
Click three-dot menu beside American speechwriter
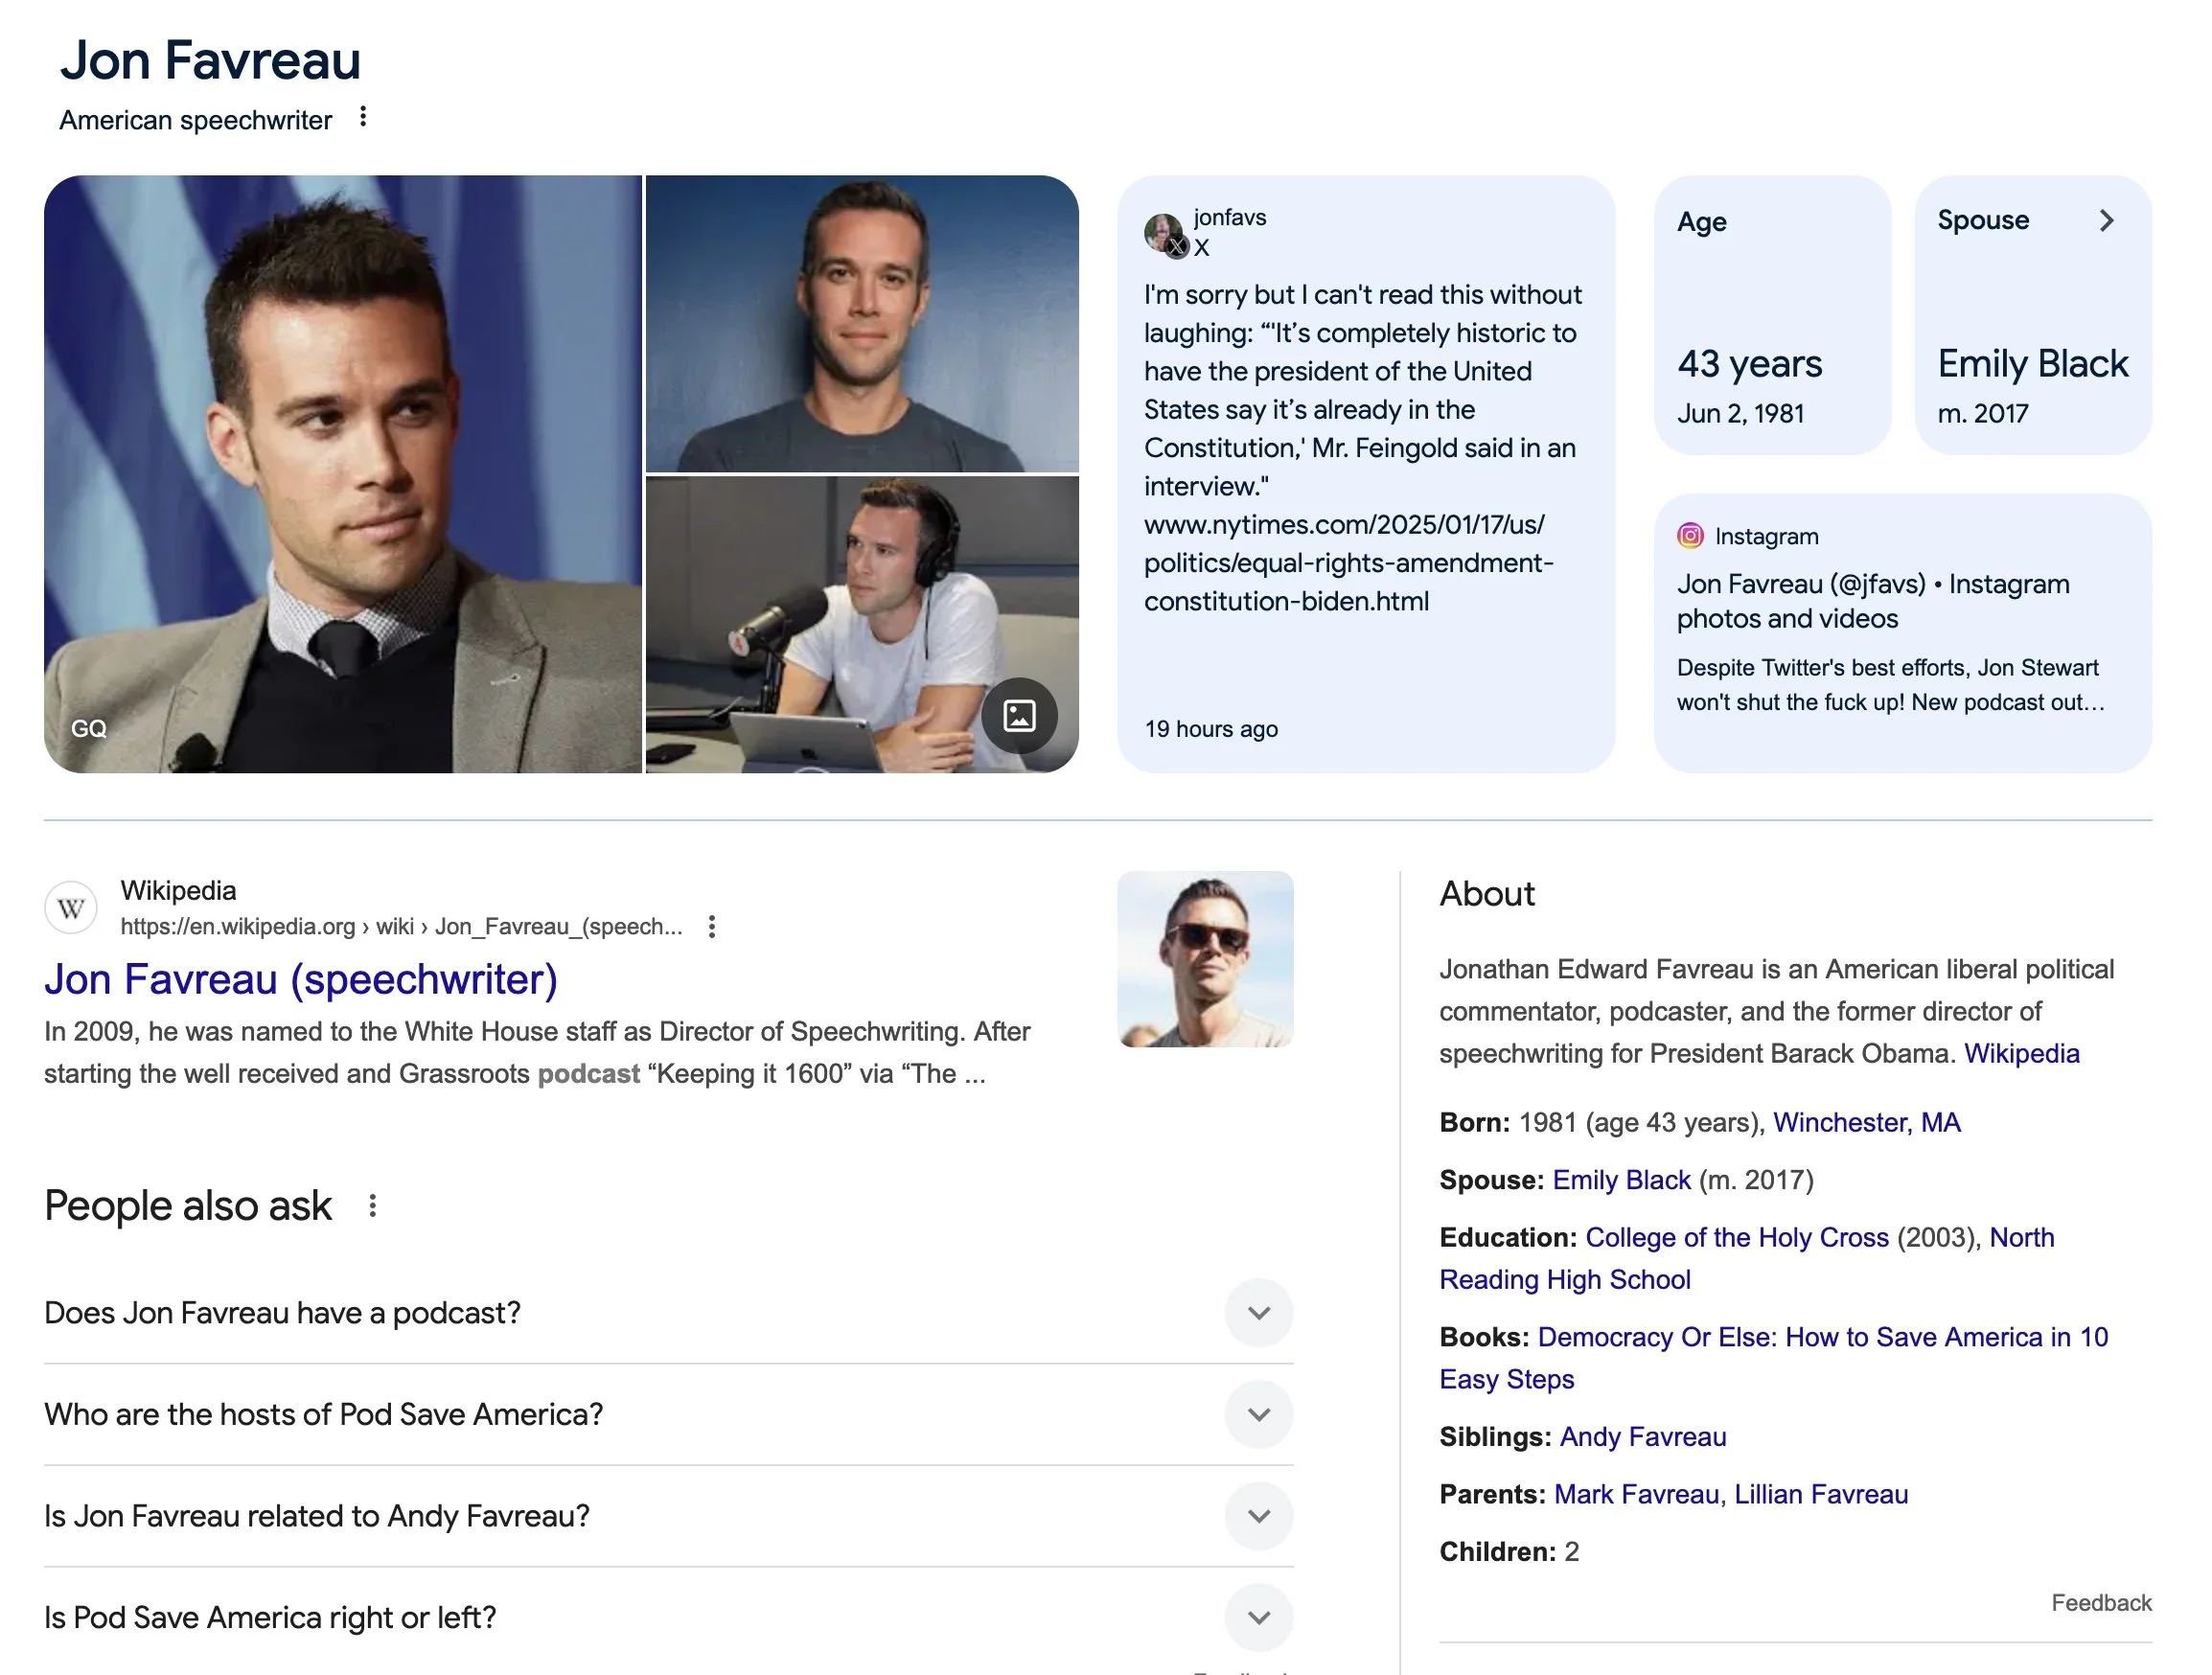tap(363, 117)
